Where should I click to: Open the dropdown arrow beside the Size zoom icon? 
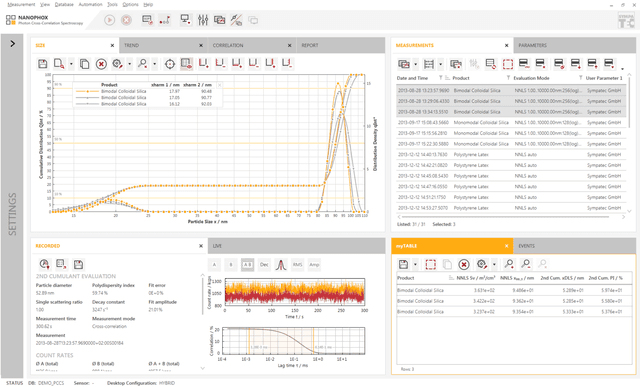click(154, 64)
